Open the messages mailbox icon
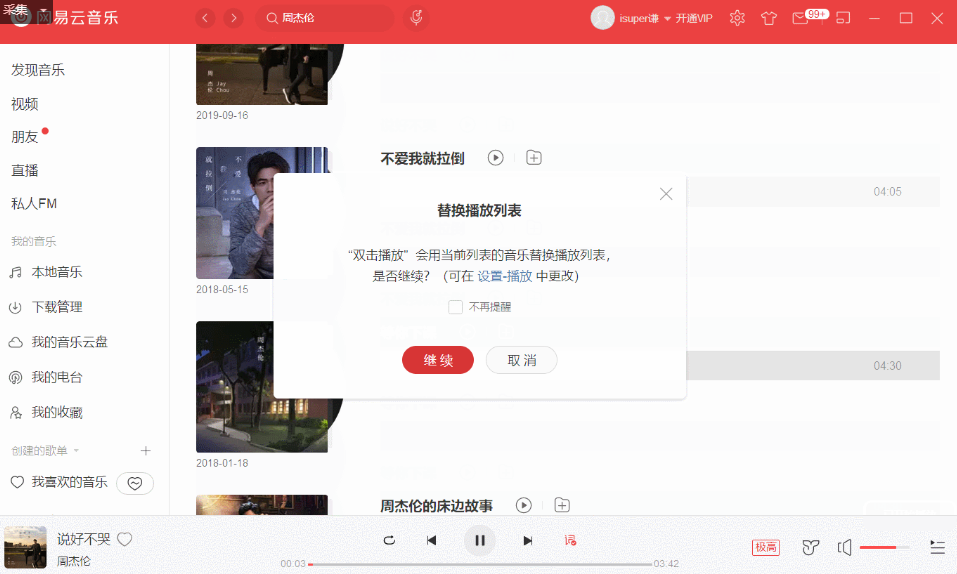This screenshot has width=957, height=574. (x=799, y=18)
